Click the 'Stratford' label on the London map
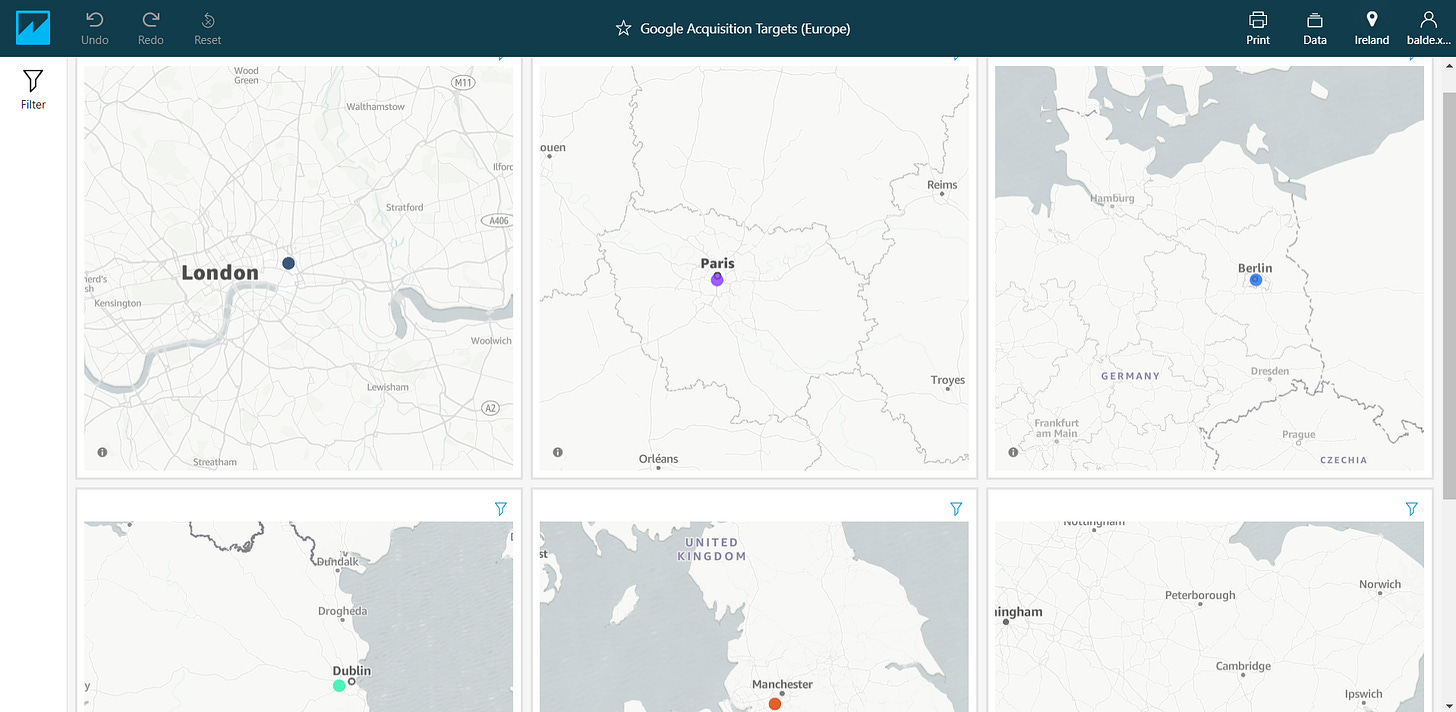 [x=405, y=207]
